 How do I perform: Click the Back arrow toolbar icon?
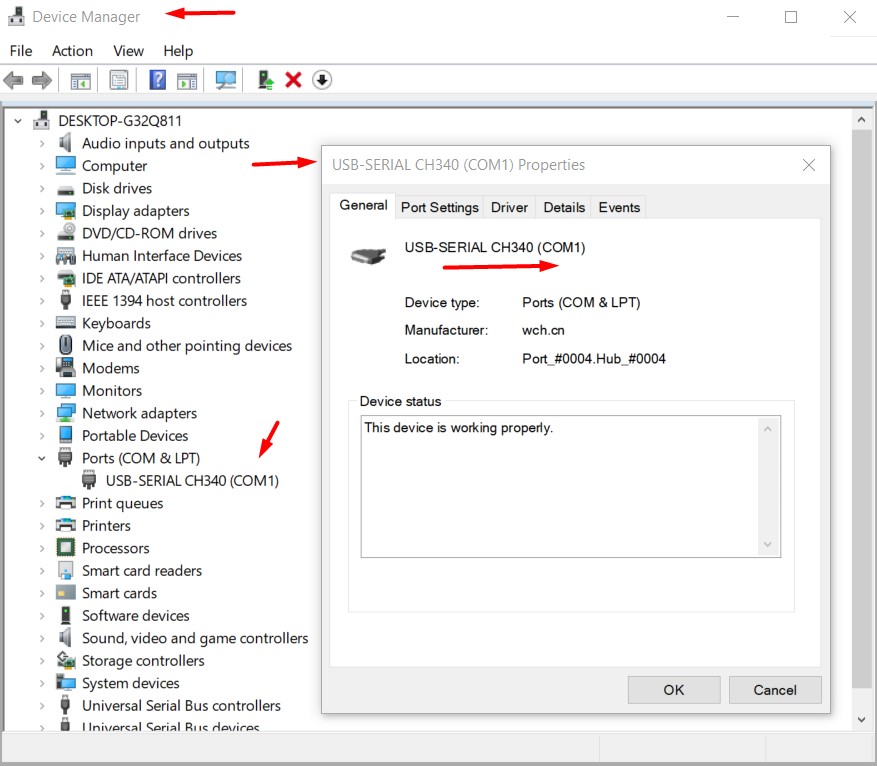pyautogui.click(x=13, y=81)
